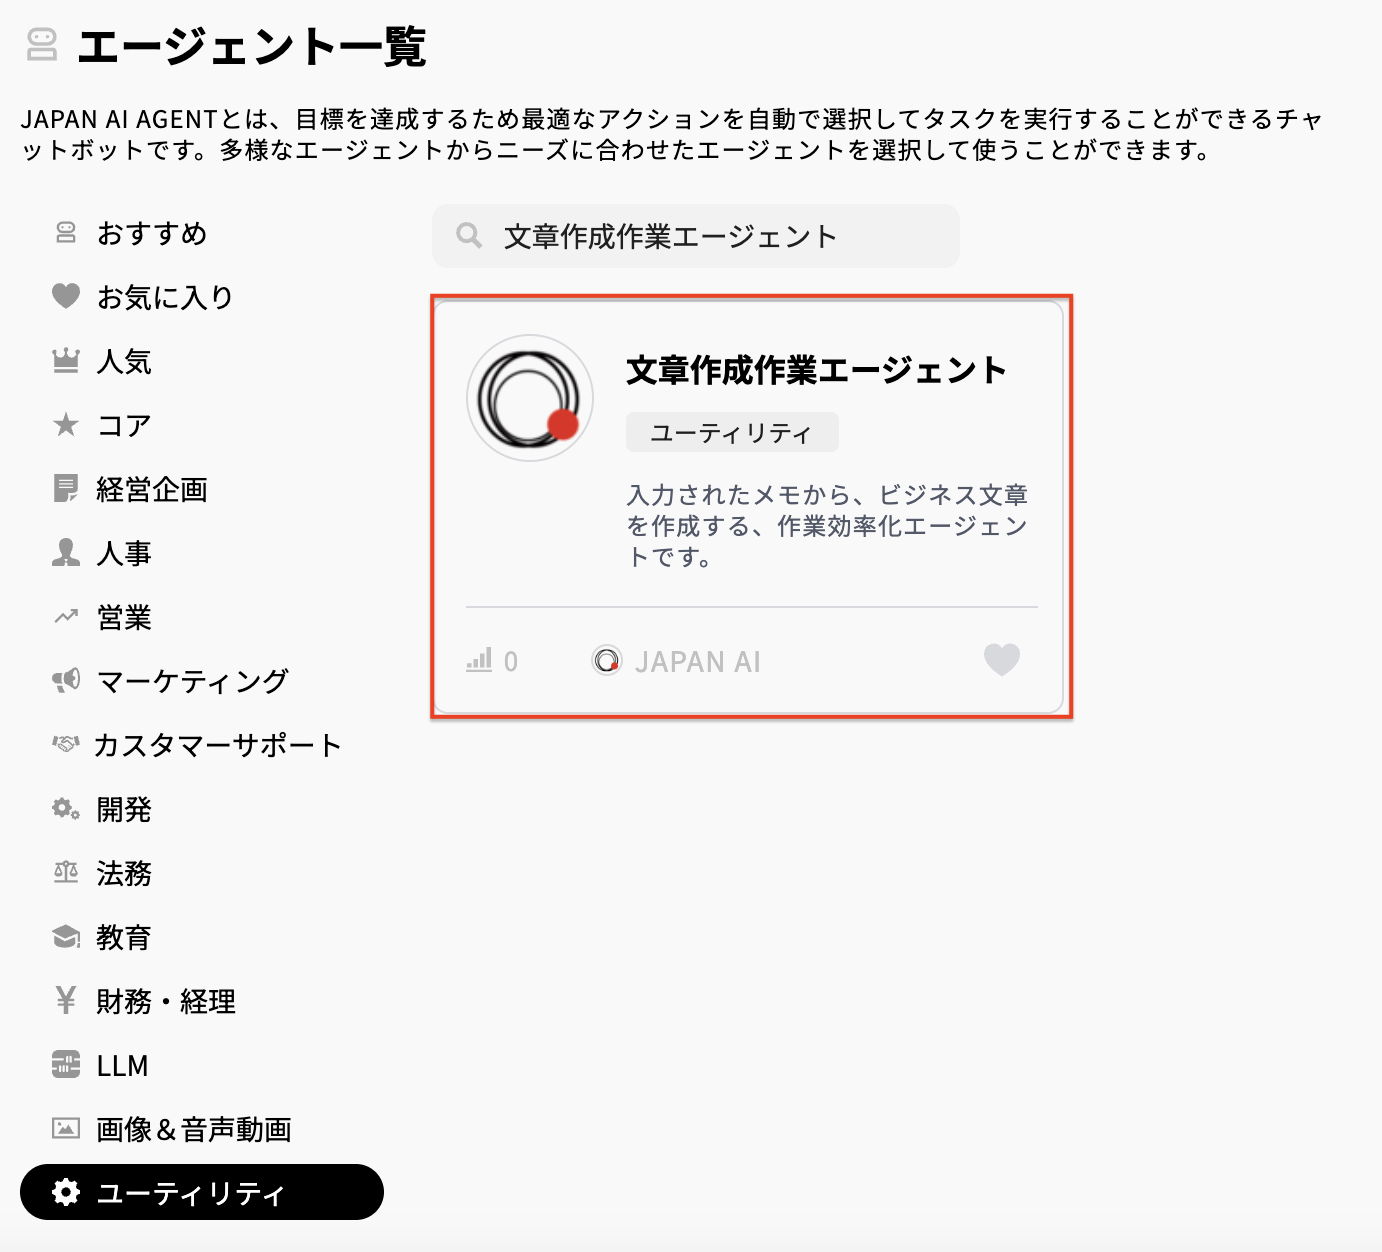The image size is (1382, 1252).
Task: Toggle the ユーティリティ category filter
Action: coord(201,1192)
